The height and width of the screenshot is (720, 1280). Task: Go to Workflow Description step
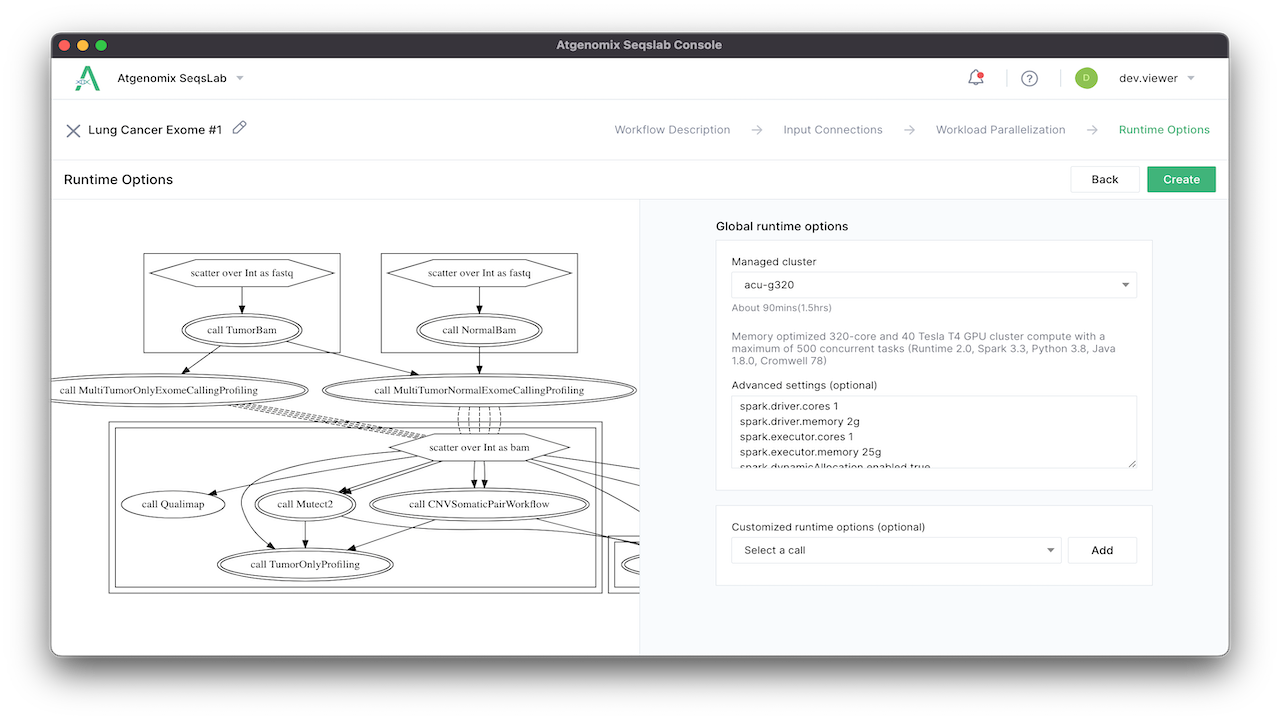point(672,130)
